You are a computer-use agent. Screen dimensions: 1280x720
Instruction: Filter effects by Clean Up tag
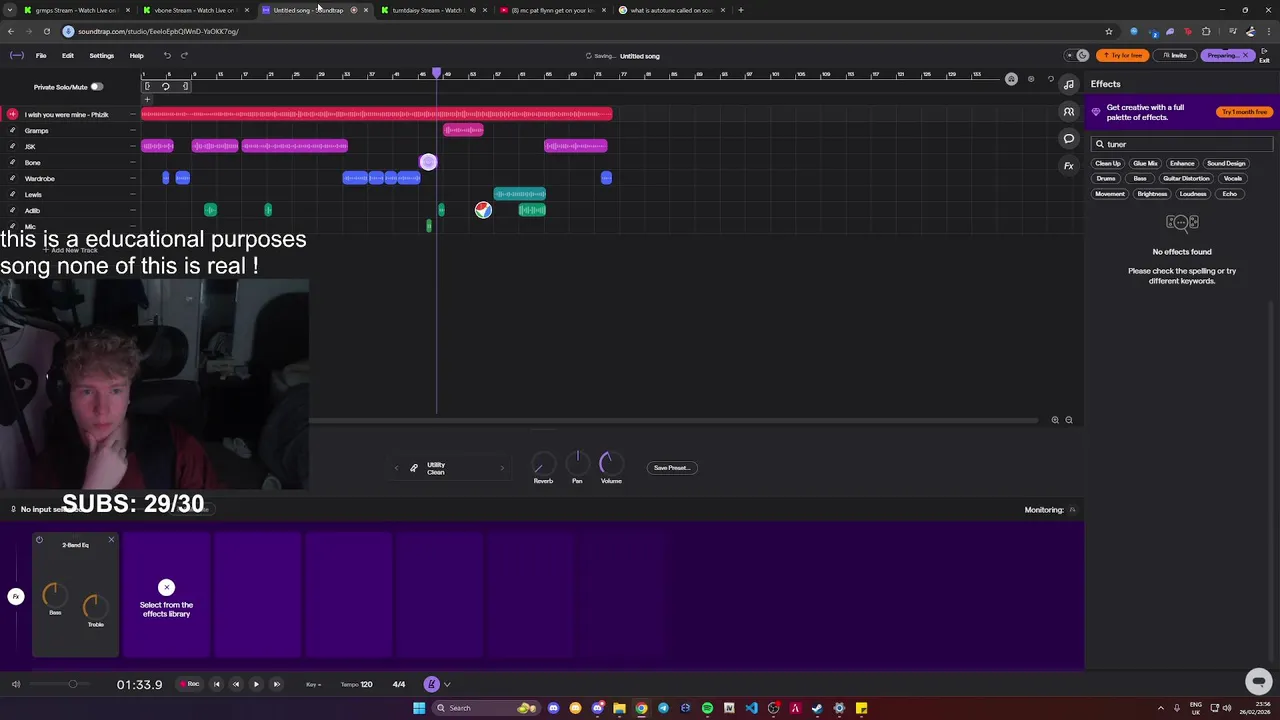tap(1108, 163)
